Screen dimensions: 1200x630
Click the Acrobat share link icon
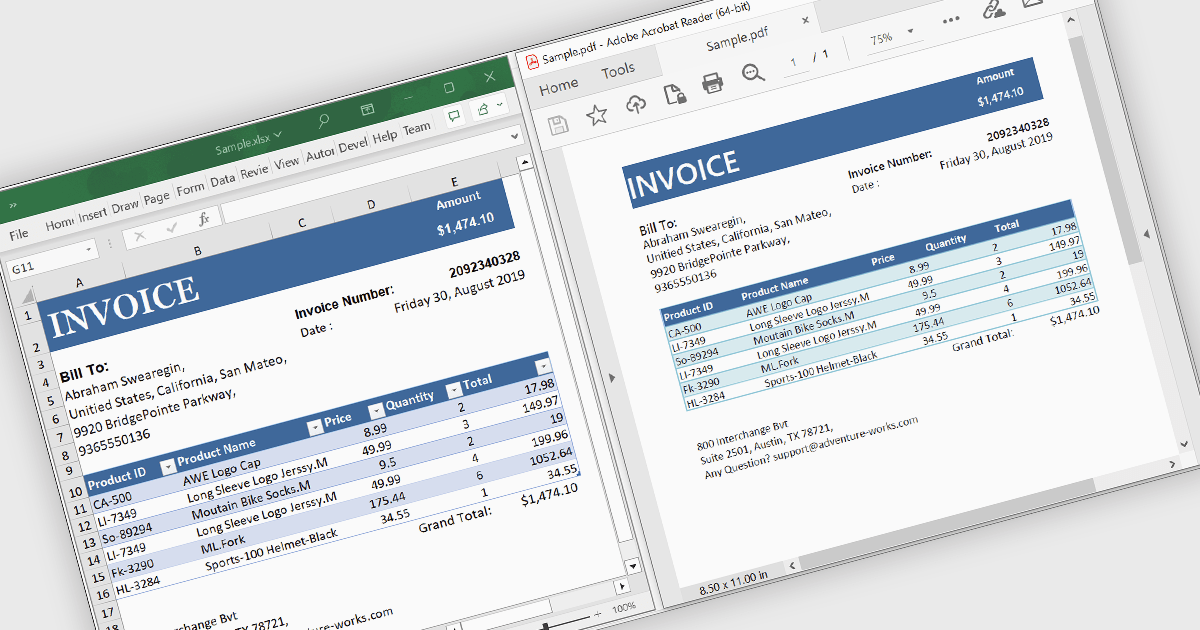[993, 11]
